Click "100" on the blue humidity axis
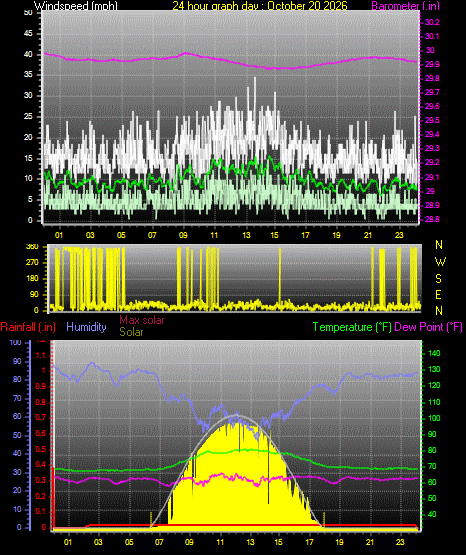This screenshot has height=555, width=466. point(16,343)
